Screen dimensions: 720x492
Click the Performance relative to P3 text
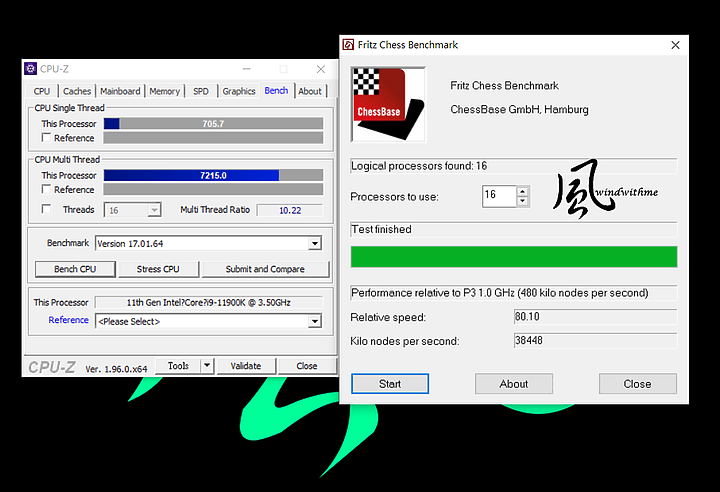tap(500, 293)
